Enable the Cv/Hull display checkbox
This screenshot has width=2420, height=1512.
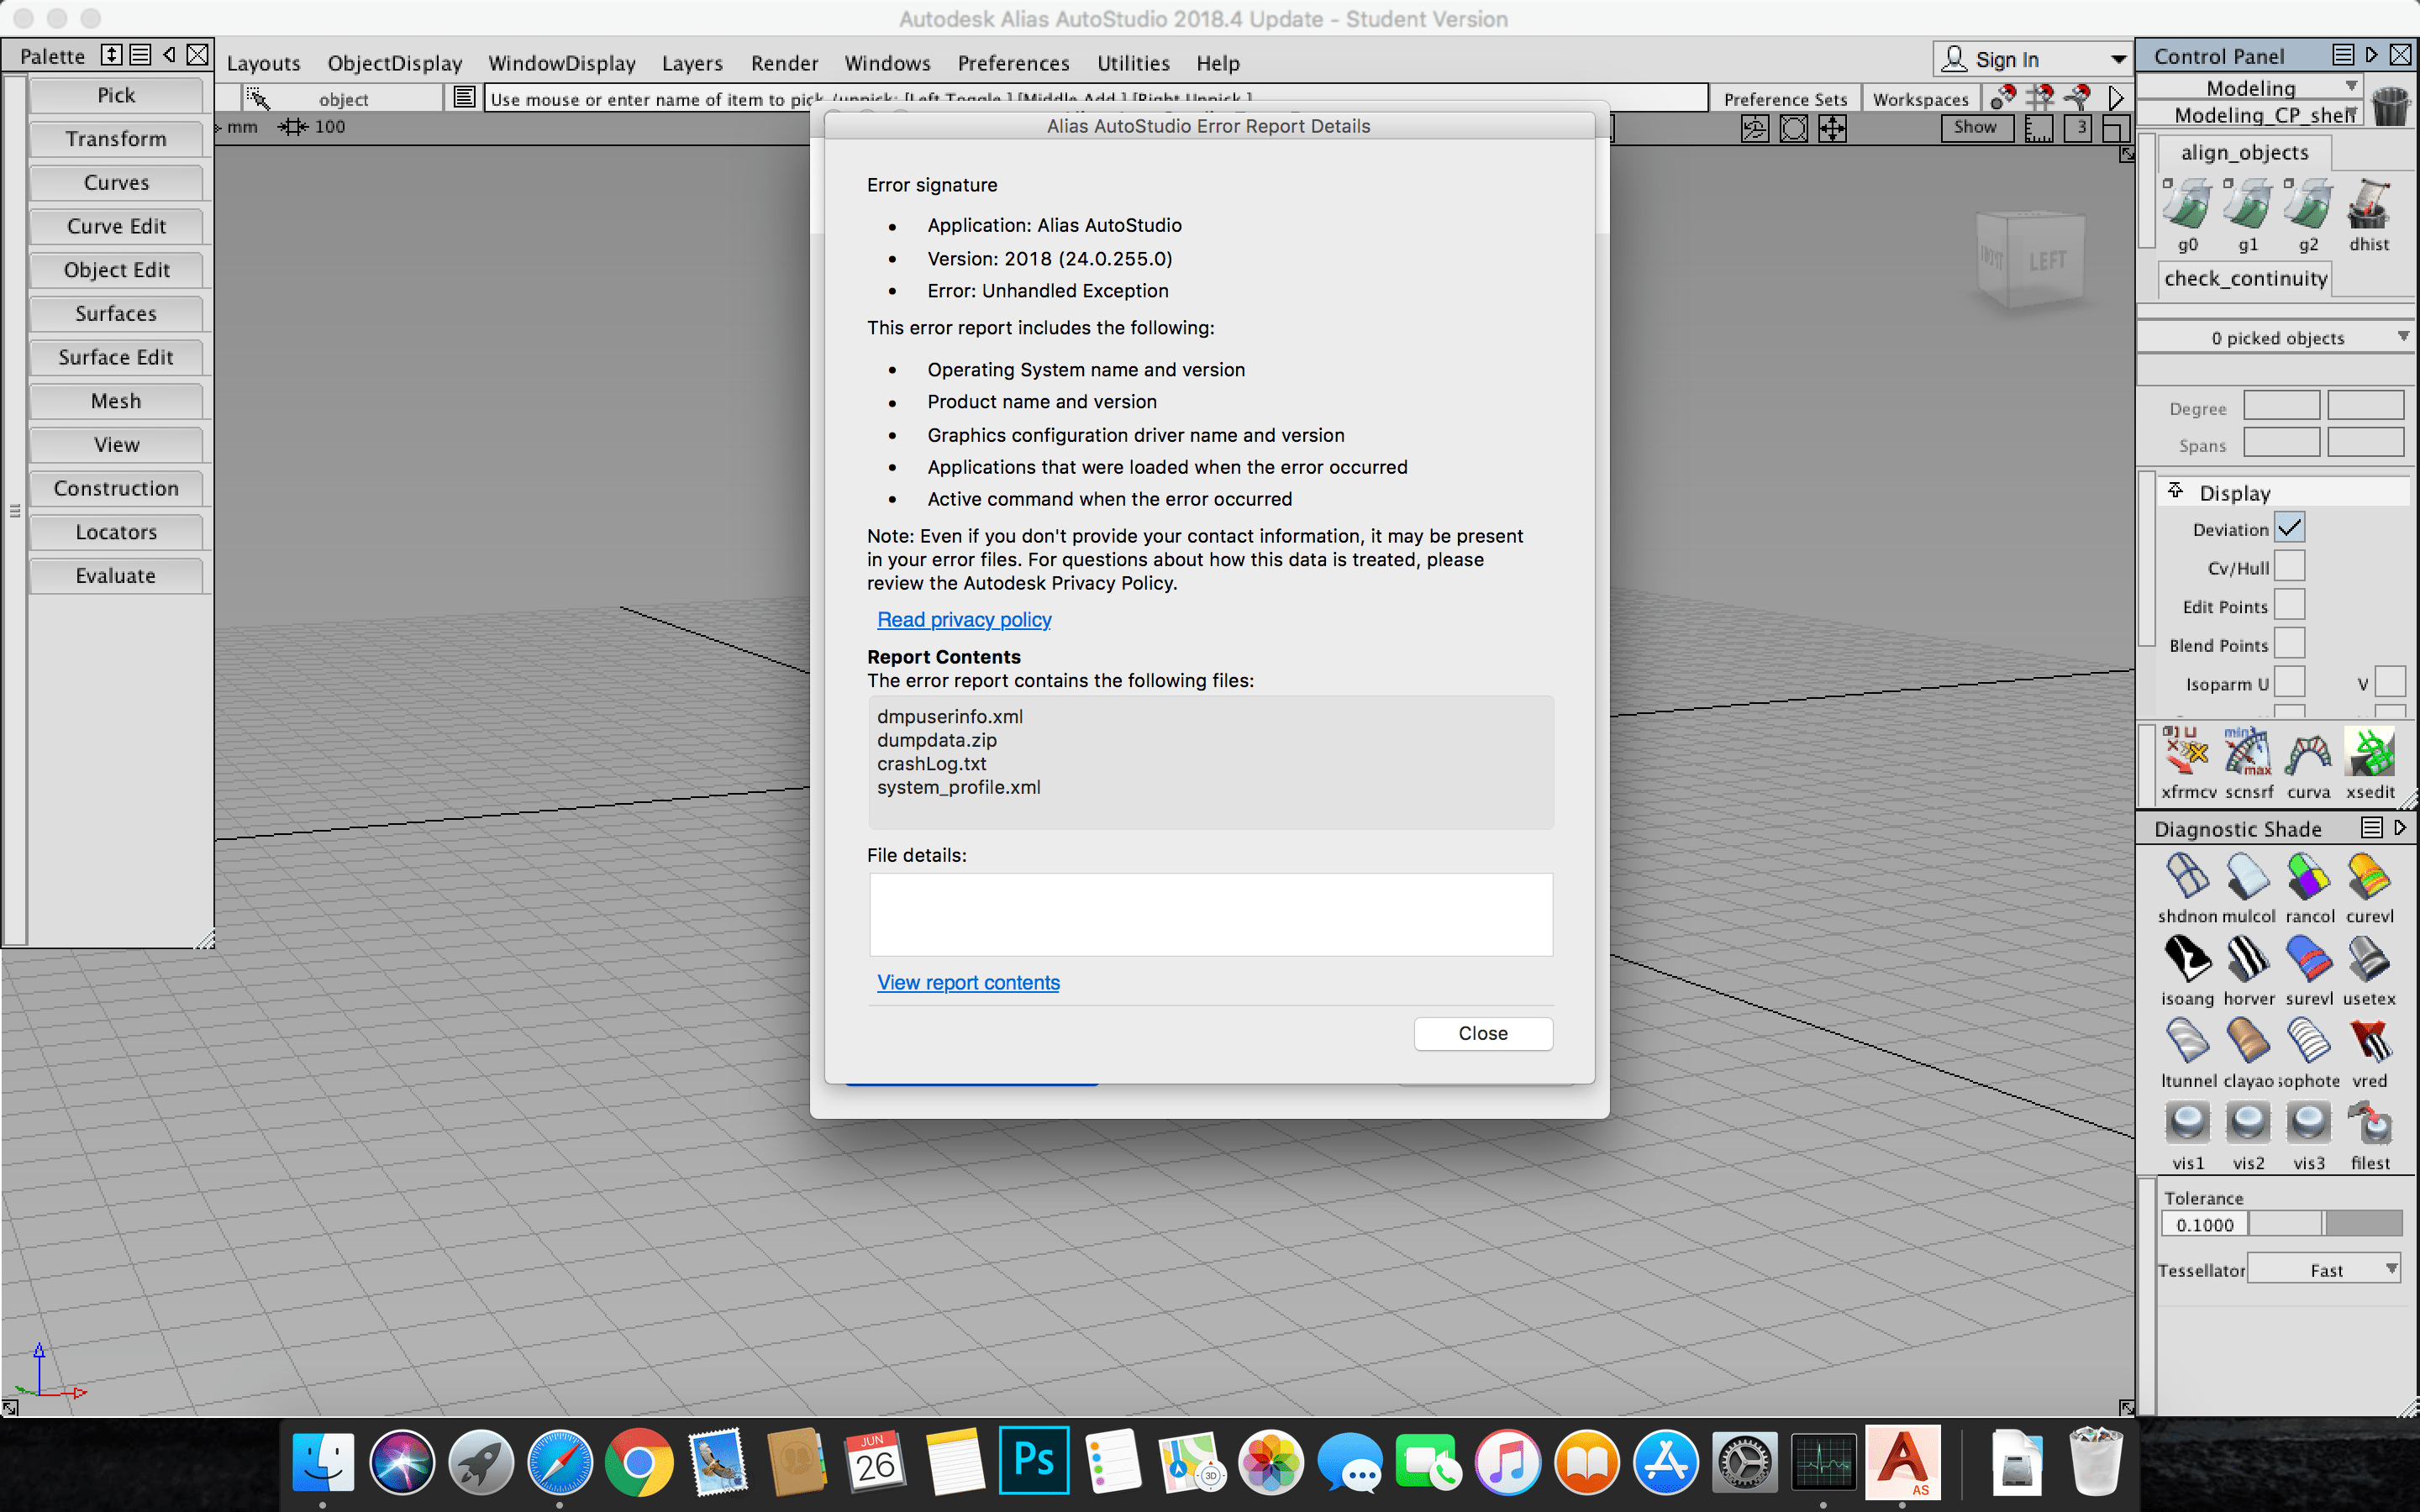pyautogui.click(x=2288, y=565)
